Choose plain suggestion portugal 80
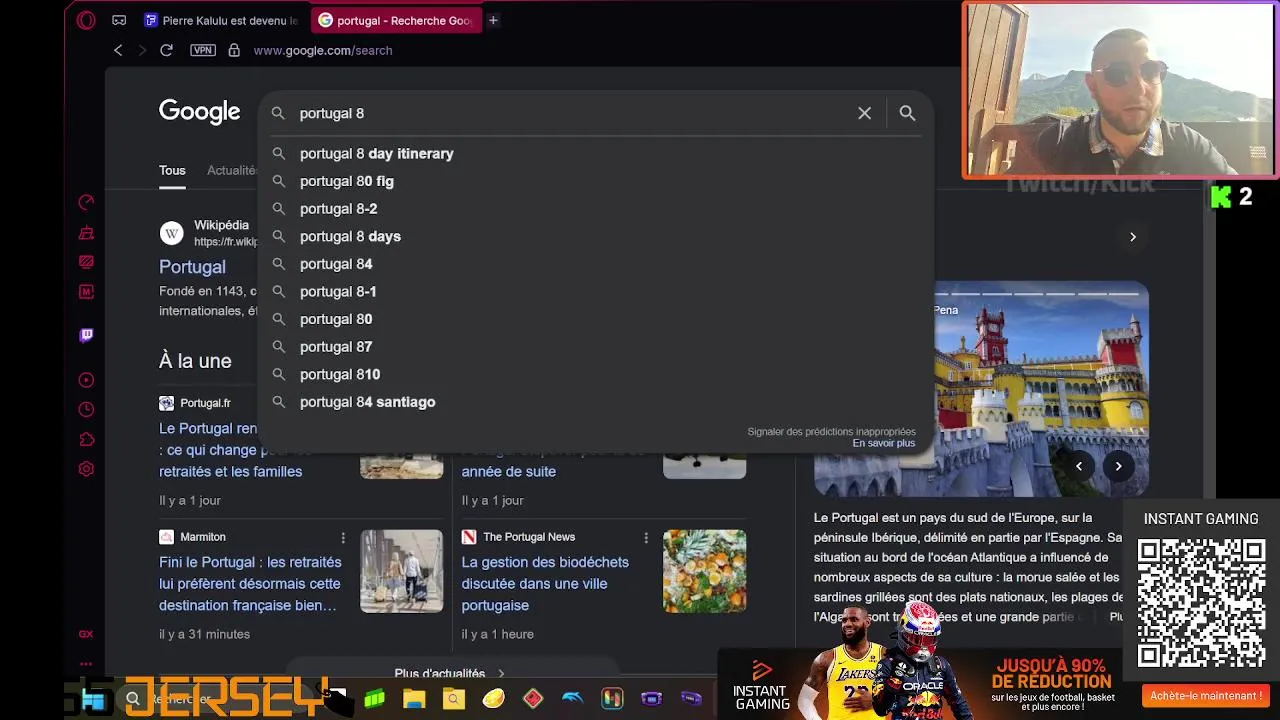Image resolution: width=1280 pixels, height=720 pixels. coord(595,319)
